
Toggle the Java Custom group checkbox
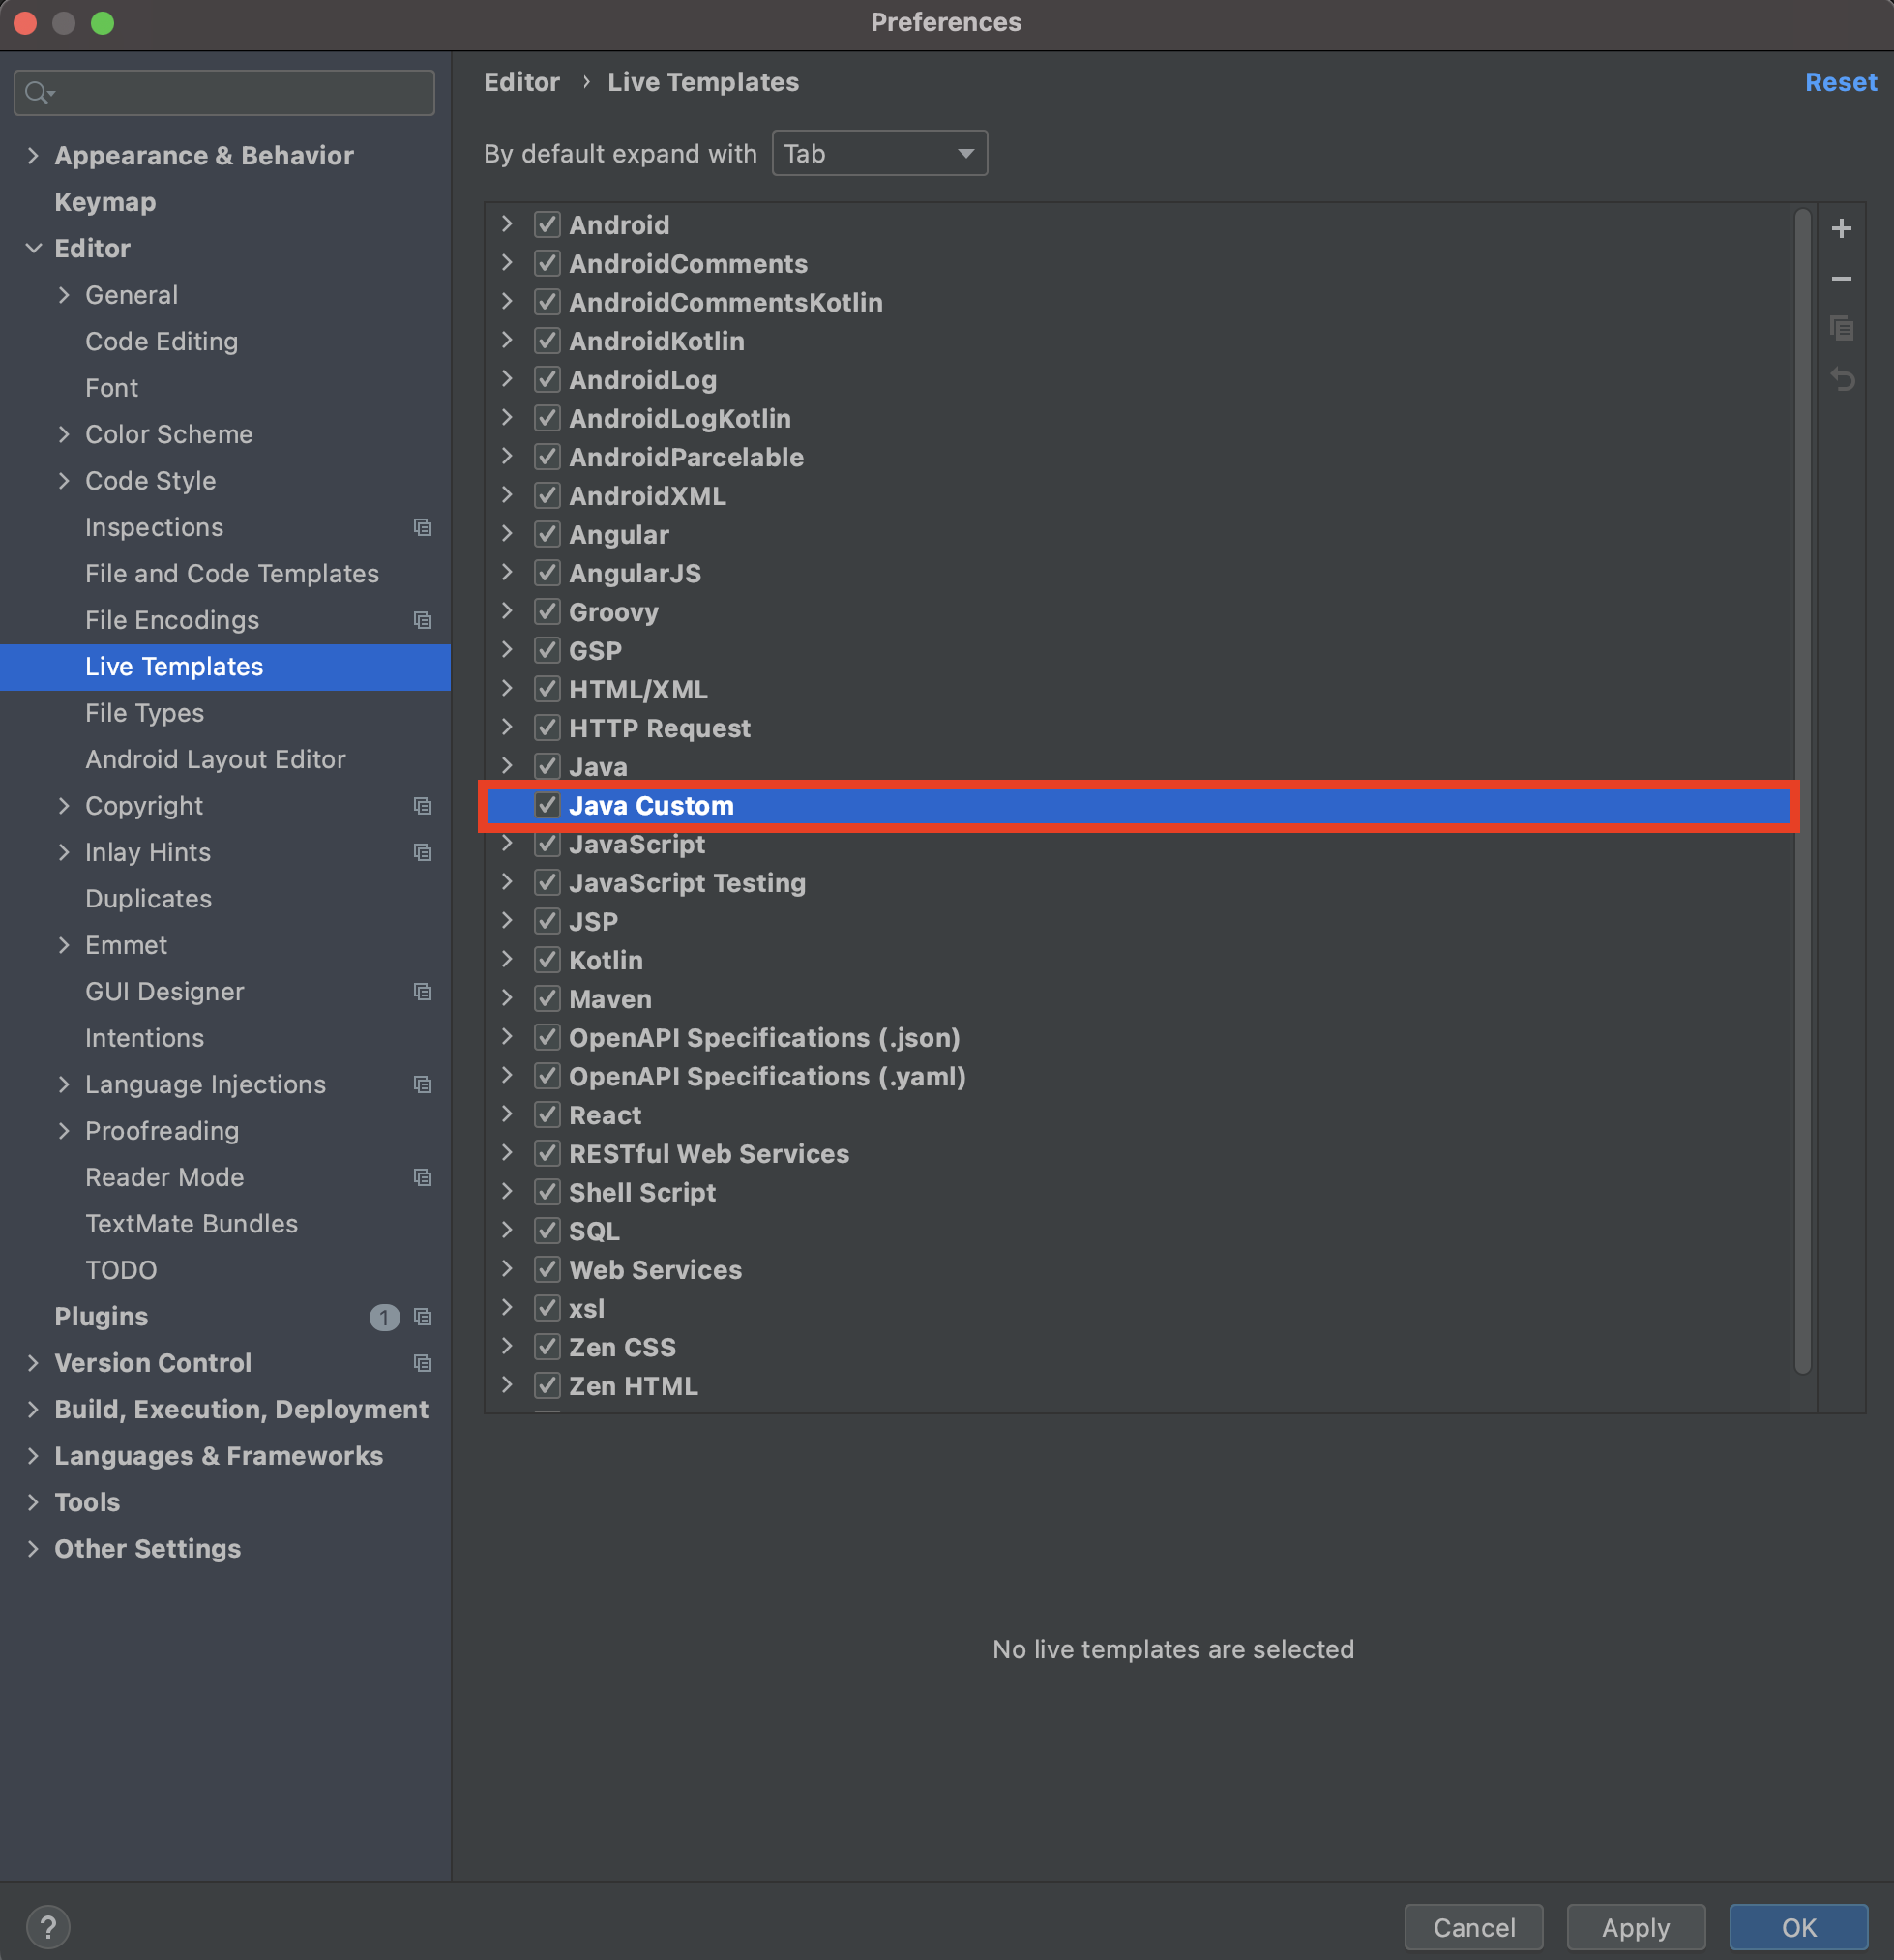[547, 805]
